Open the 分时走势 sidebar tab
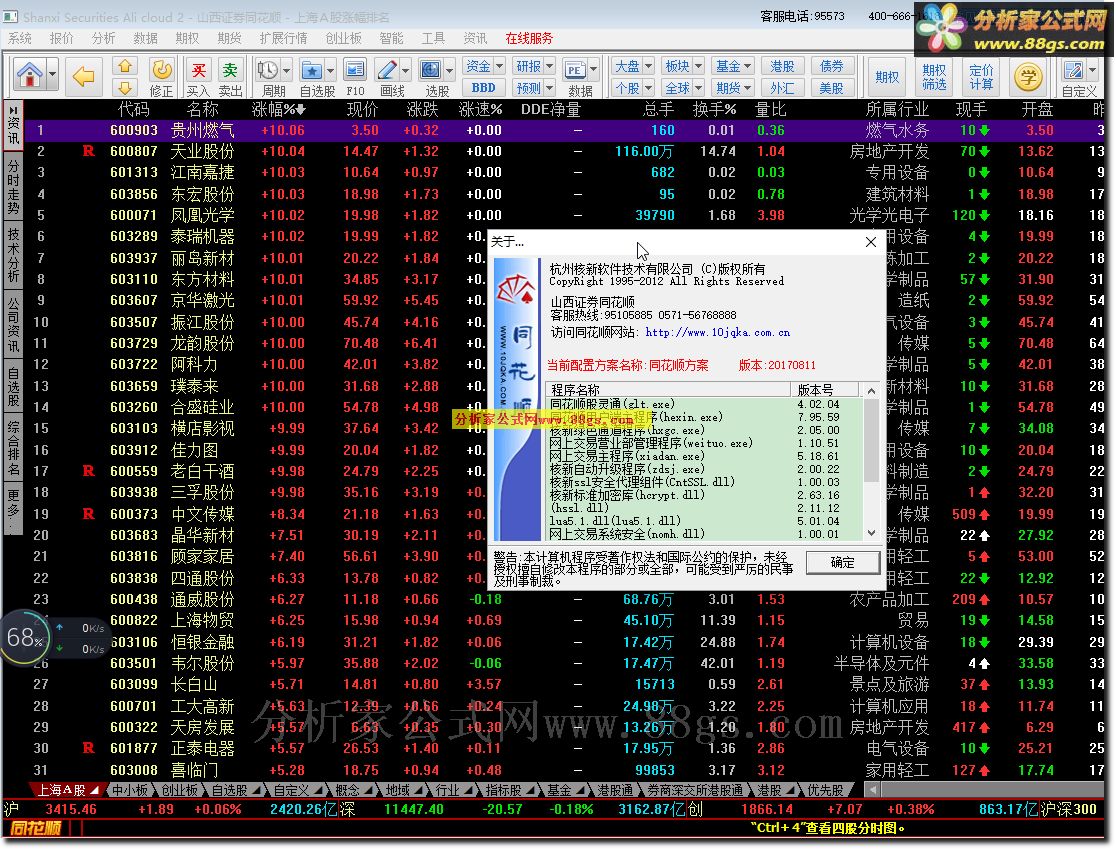The height and width of the screenshot is (849, 1116). tap(13, 187)
